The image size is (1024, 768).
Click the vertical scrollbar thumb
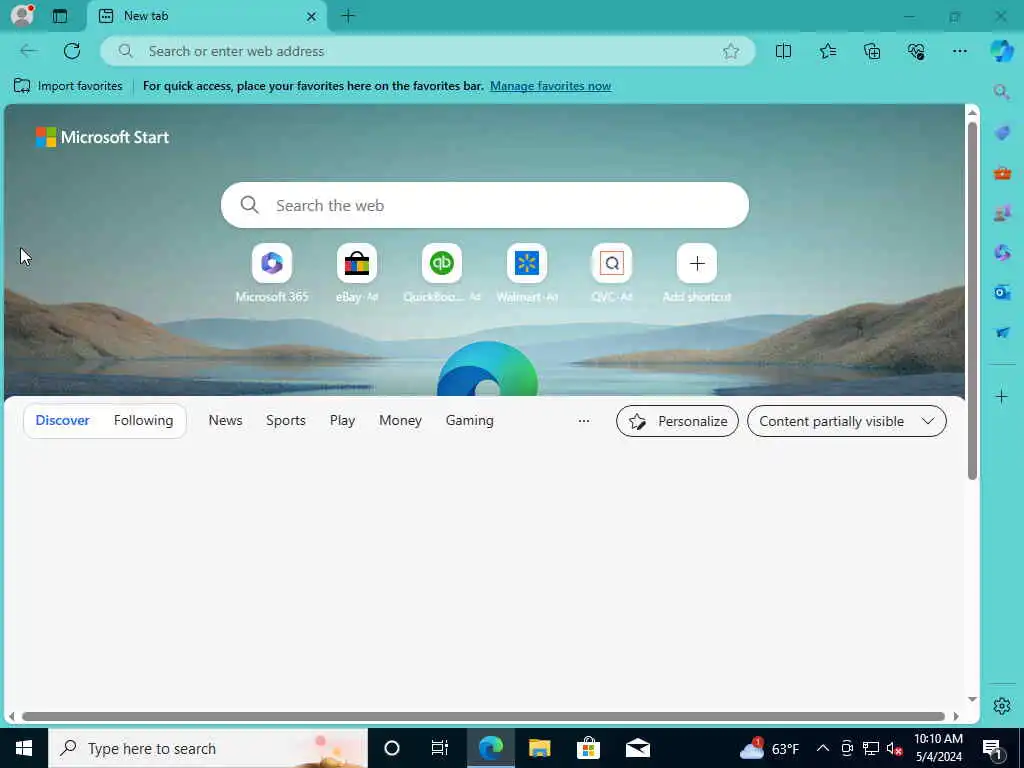click(x=972, y=300)
